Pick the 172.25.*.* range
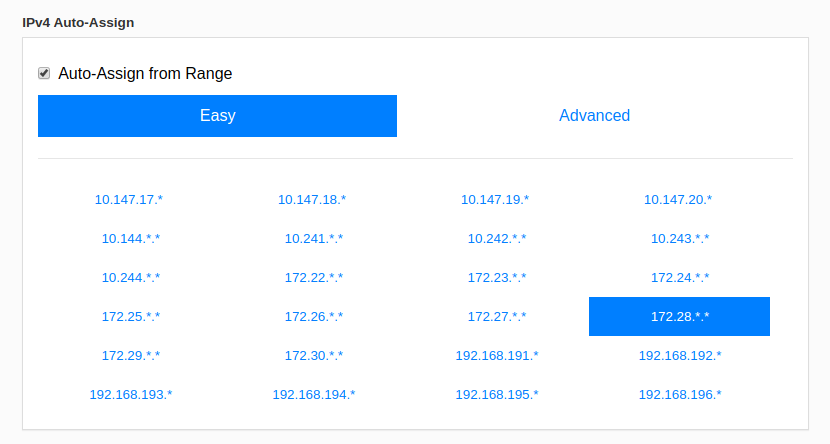The height and width of the screenshot is (444, 830). (131, 316)
